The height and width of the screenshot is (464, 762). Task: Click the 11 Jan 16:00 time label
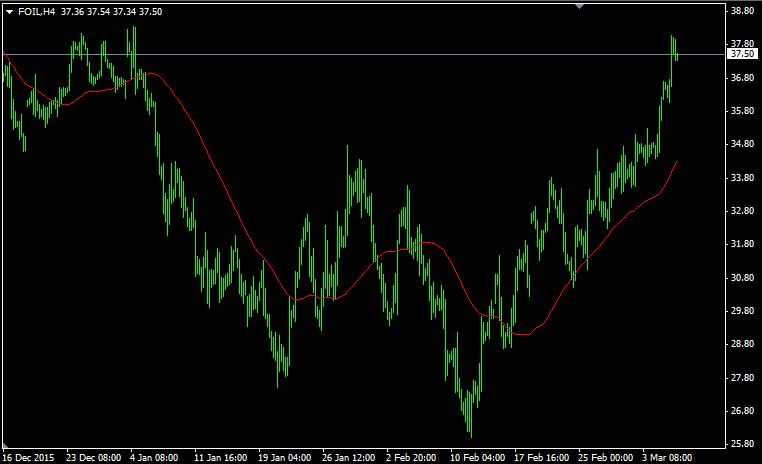tap(221, 458)
